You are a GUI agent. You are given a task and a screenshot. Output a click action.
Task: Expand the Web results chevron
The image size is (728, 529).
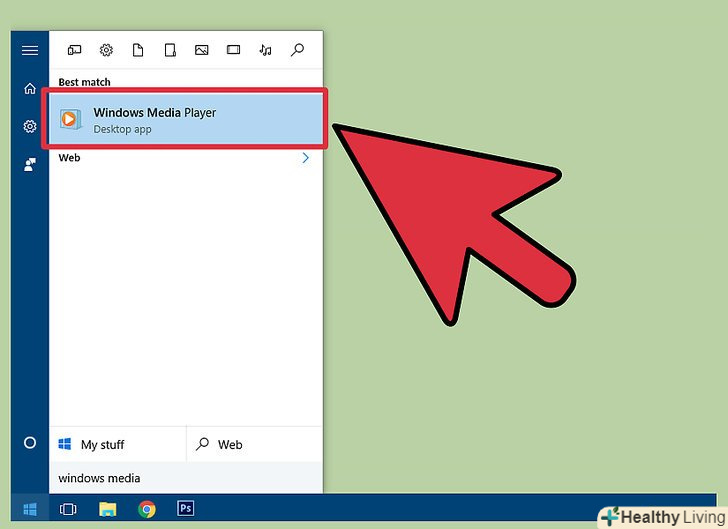point(306,158)
